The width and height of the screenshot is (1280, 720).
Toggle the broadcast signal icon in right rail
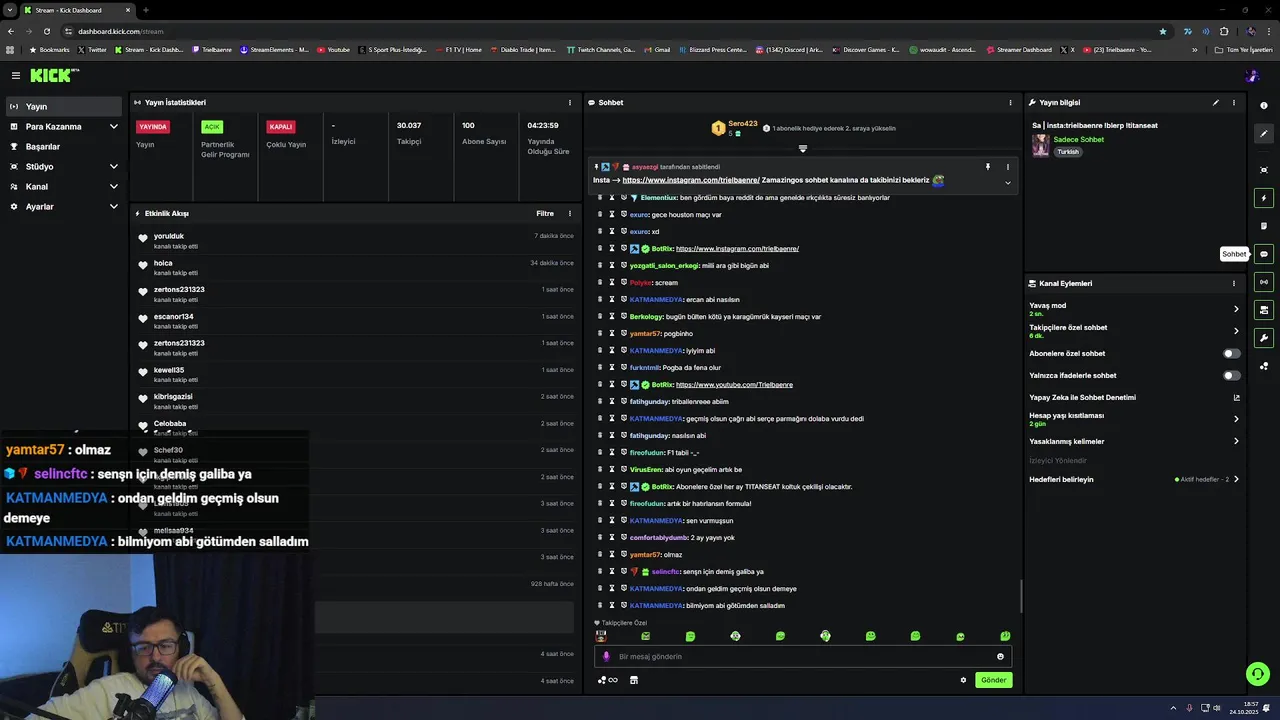tap(1264, 282)
